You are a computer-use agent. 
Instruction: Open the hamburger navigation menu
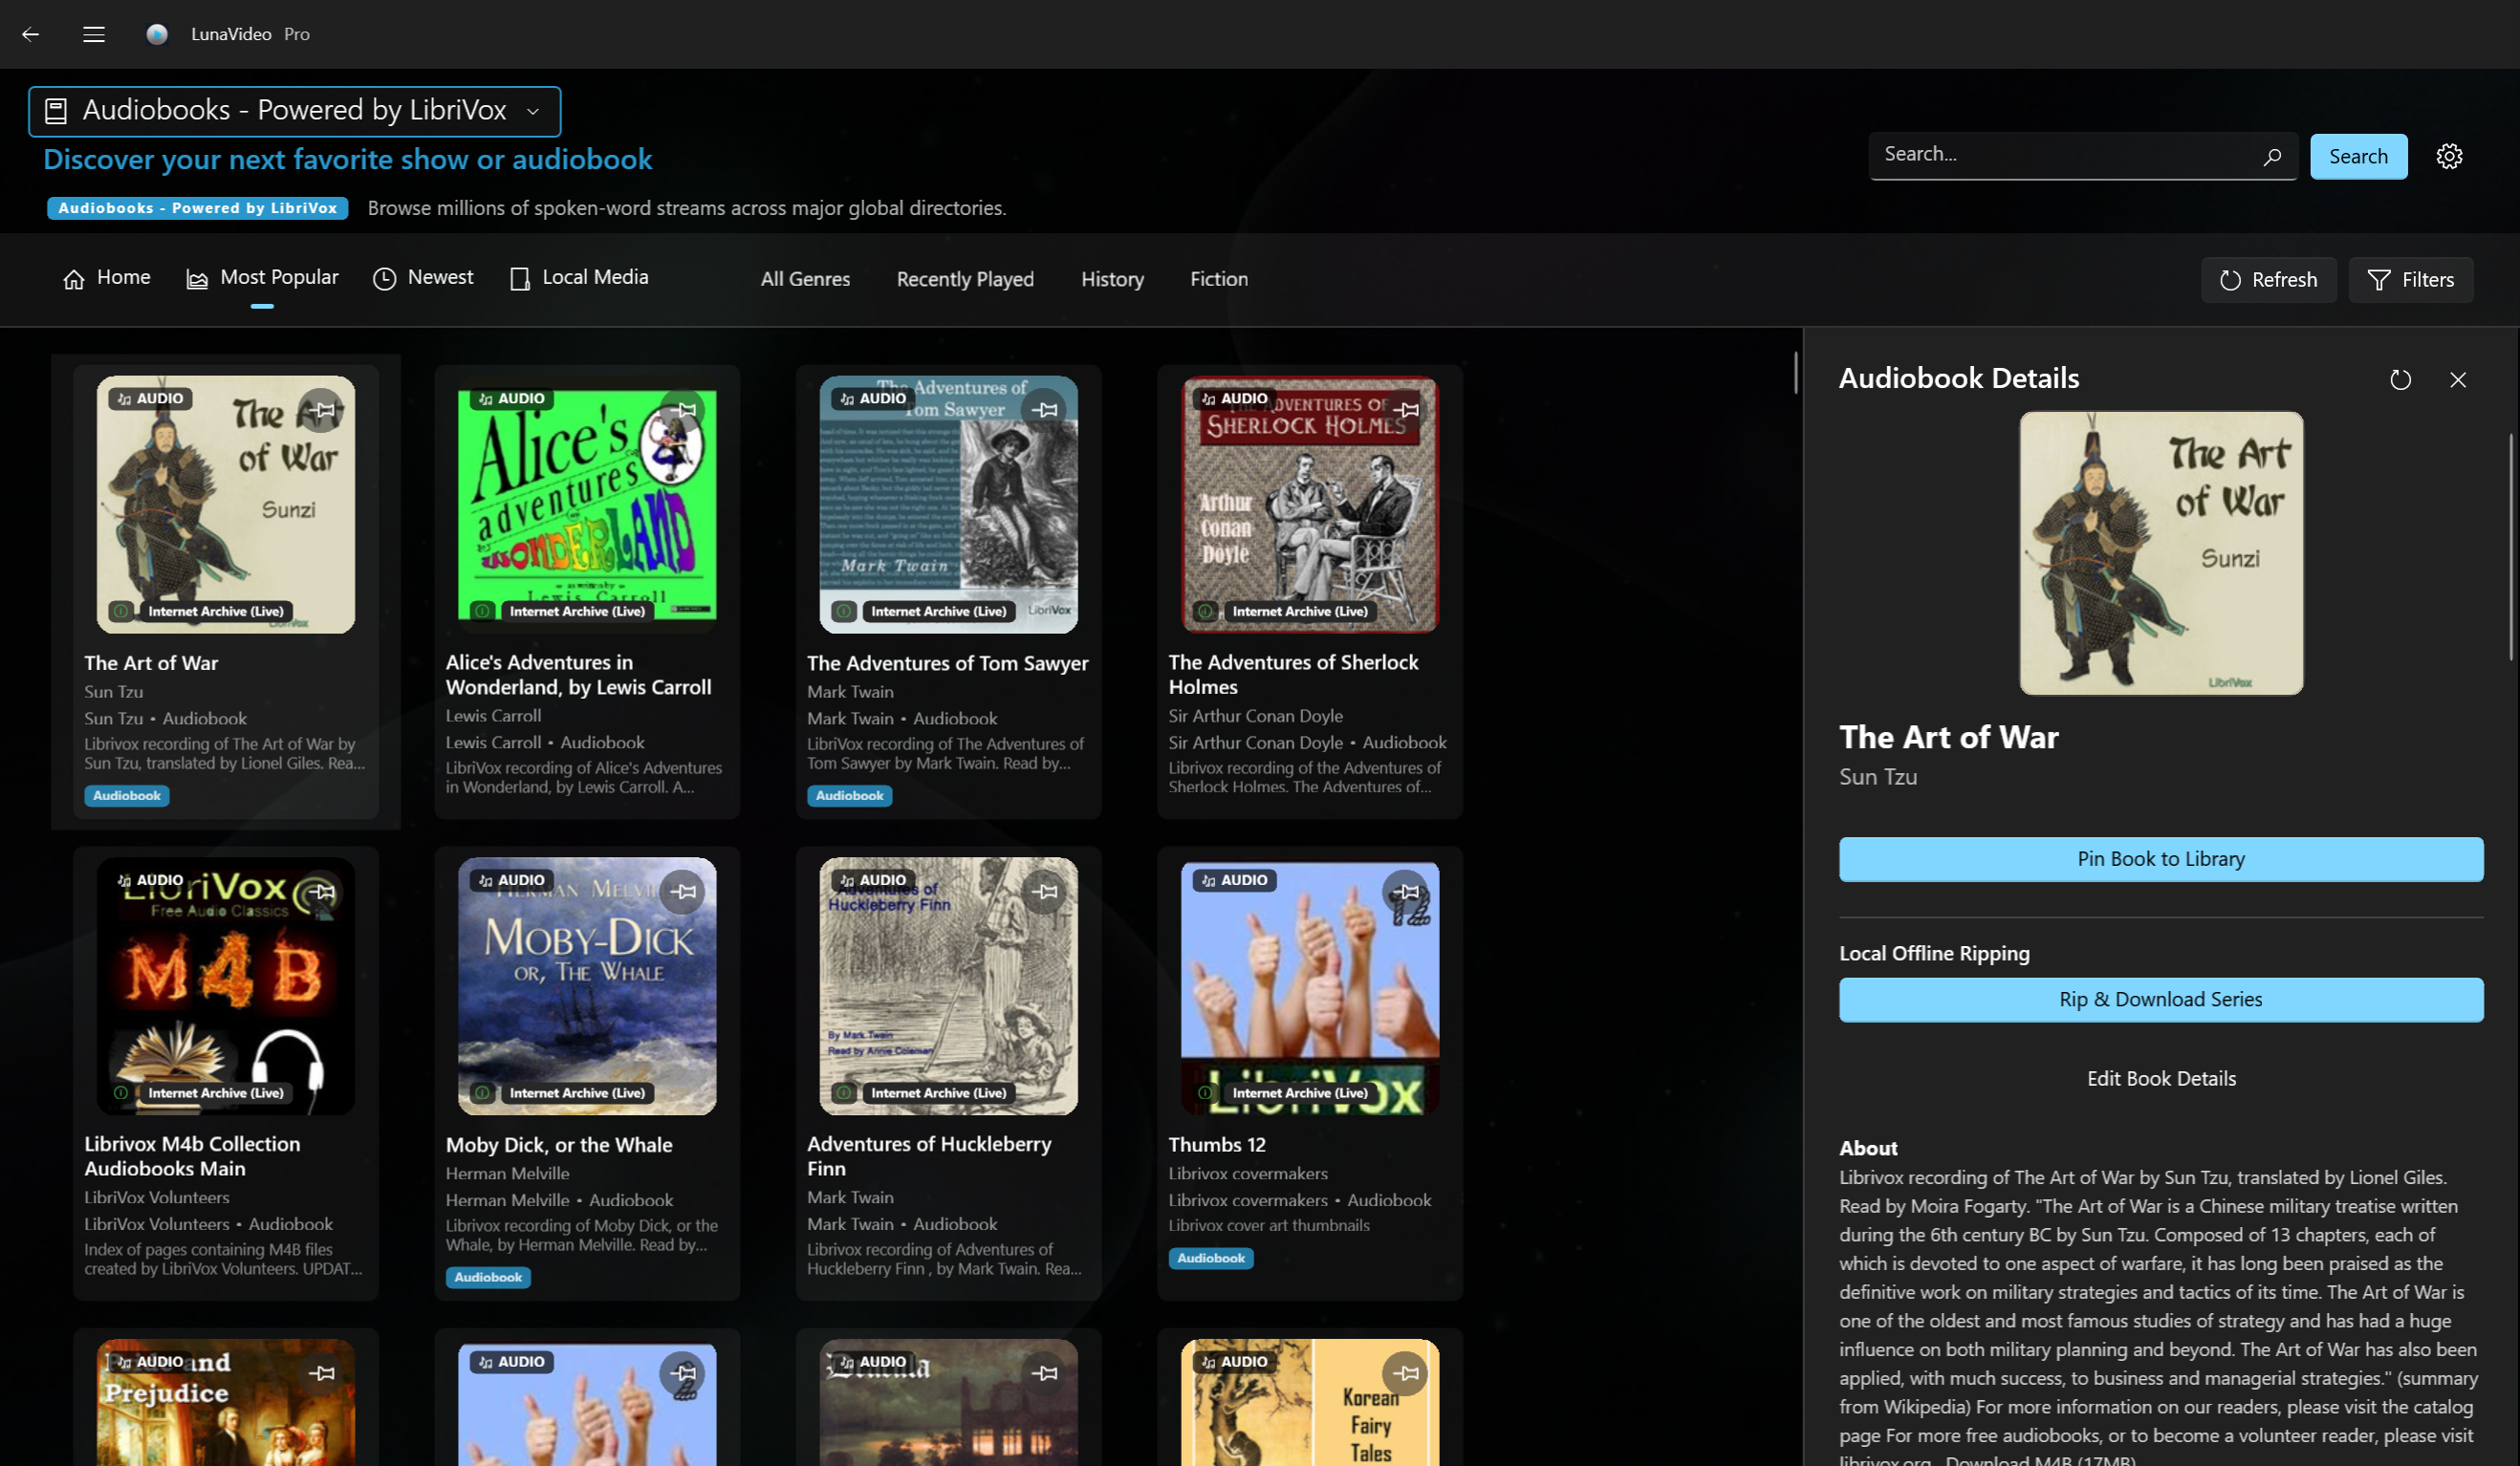(94, 34)
